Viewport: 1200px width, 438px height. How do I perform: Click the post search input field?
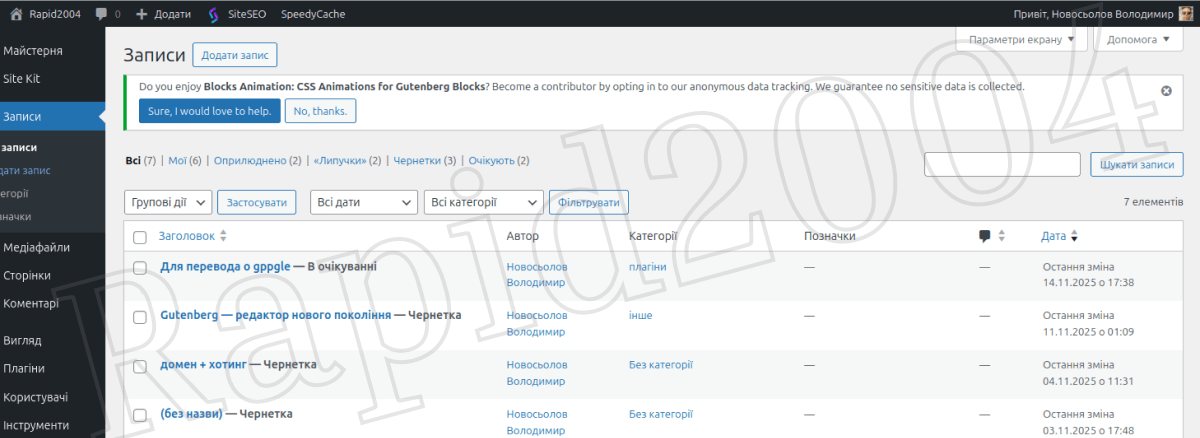(1002, 164)
